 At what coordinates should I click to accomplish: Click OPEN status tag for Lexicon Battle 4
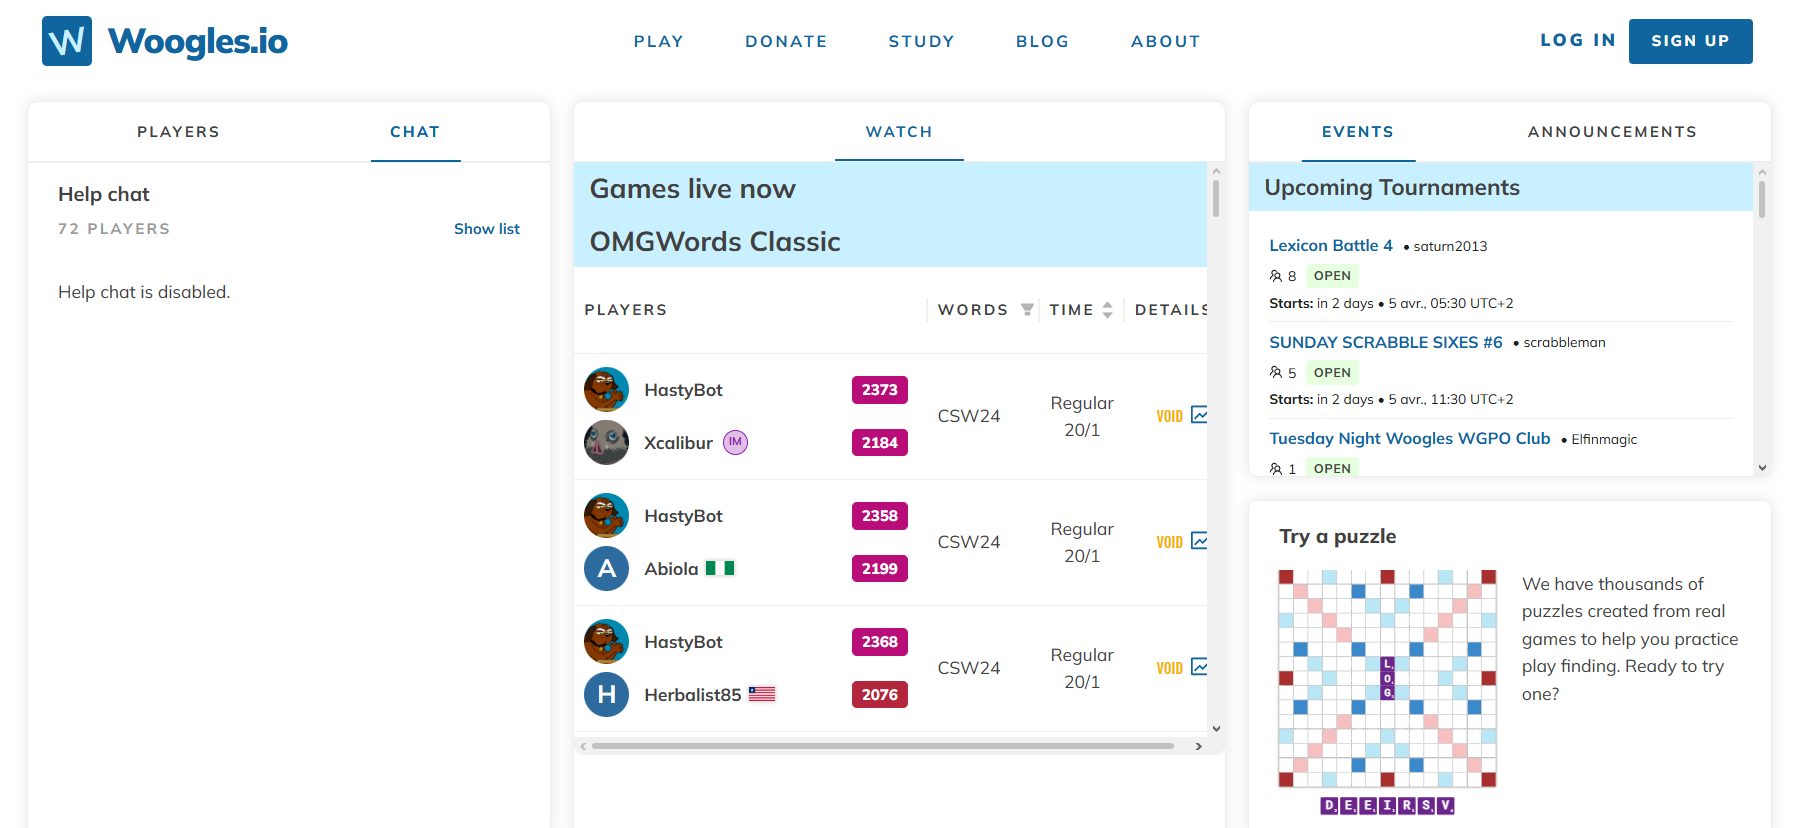pos(1332,276)
